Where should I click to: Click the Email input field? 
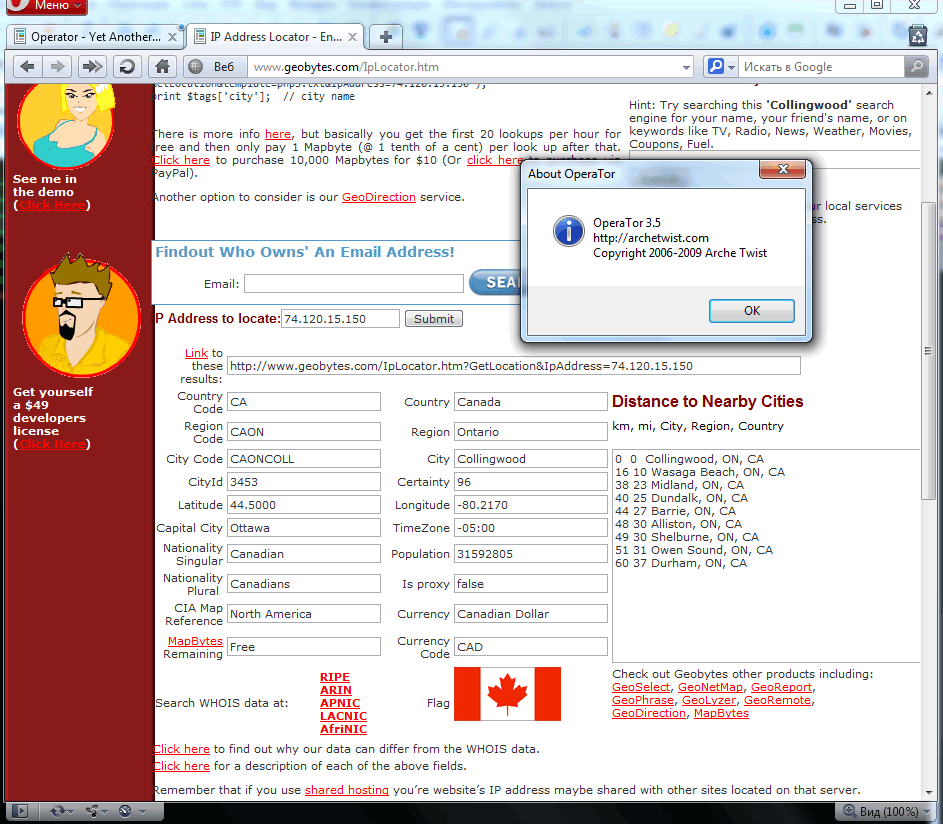tap(353, 284)
